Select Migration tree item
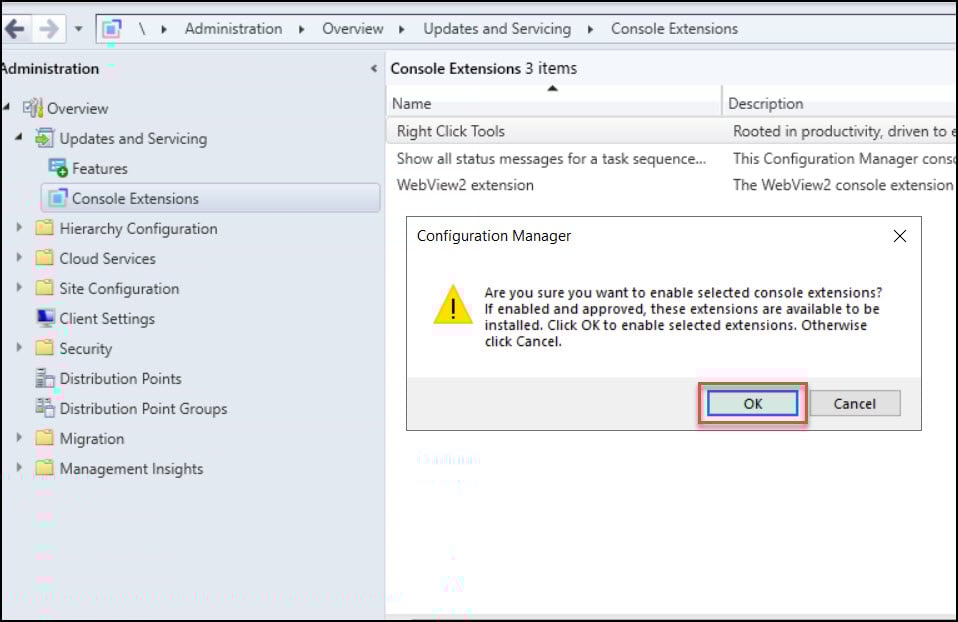The width and height of the screenshot is (958, 622). [92, 439]
